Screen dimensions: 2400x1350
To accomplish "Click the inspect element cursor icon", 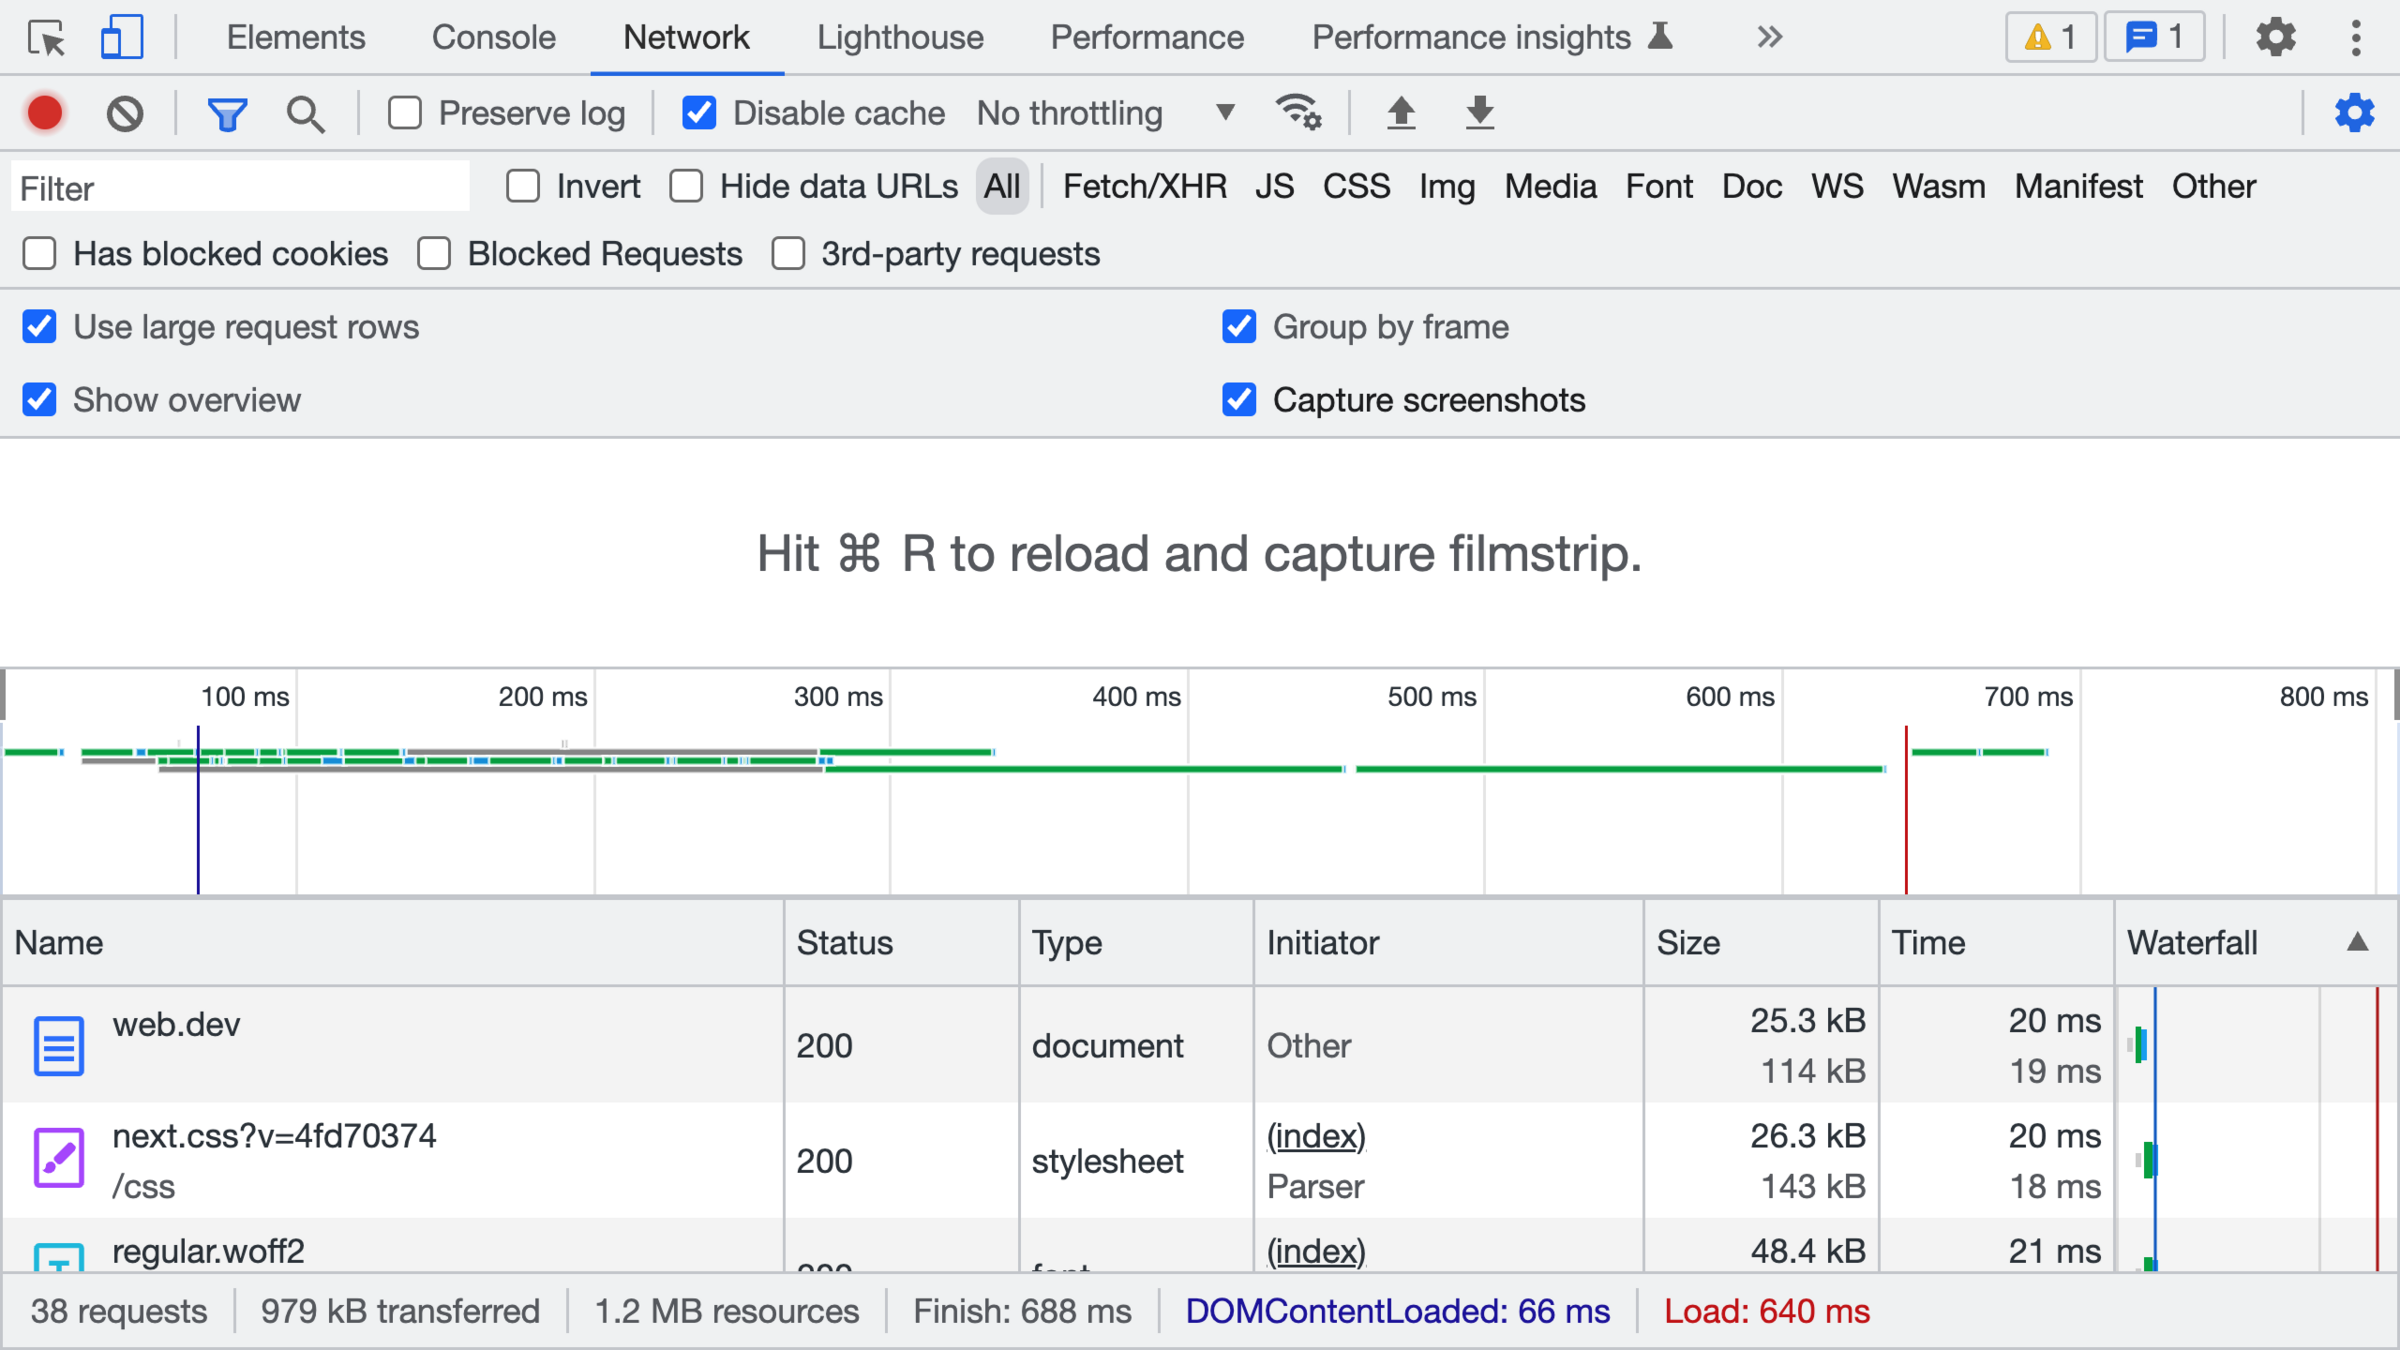I will [x=46, y=38].
